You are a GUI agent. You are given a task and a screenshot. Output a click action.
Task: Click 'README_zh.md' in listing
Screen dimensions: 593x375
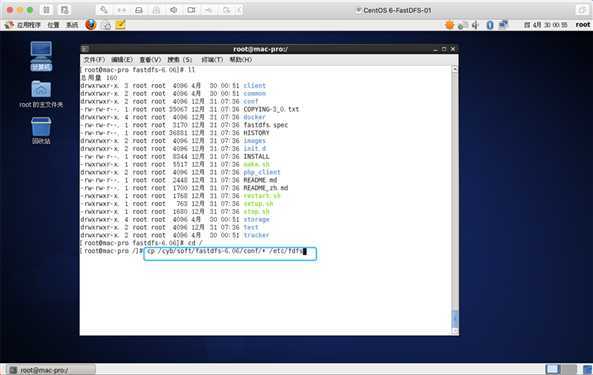click(265, 188)
